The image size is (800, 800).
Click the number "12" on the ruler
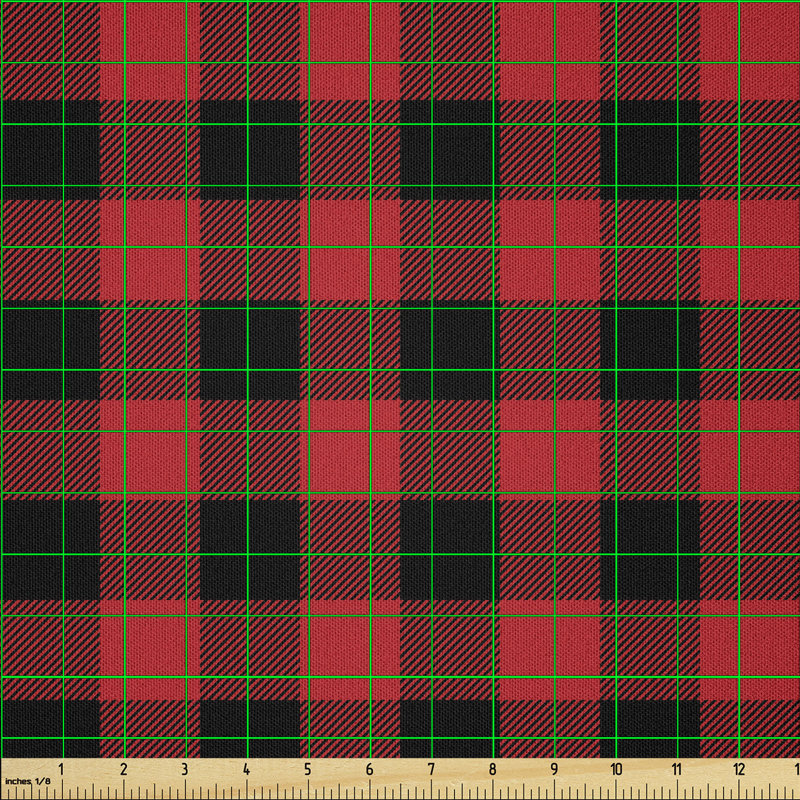click(x=739, y=769)
